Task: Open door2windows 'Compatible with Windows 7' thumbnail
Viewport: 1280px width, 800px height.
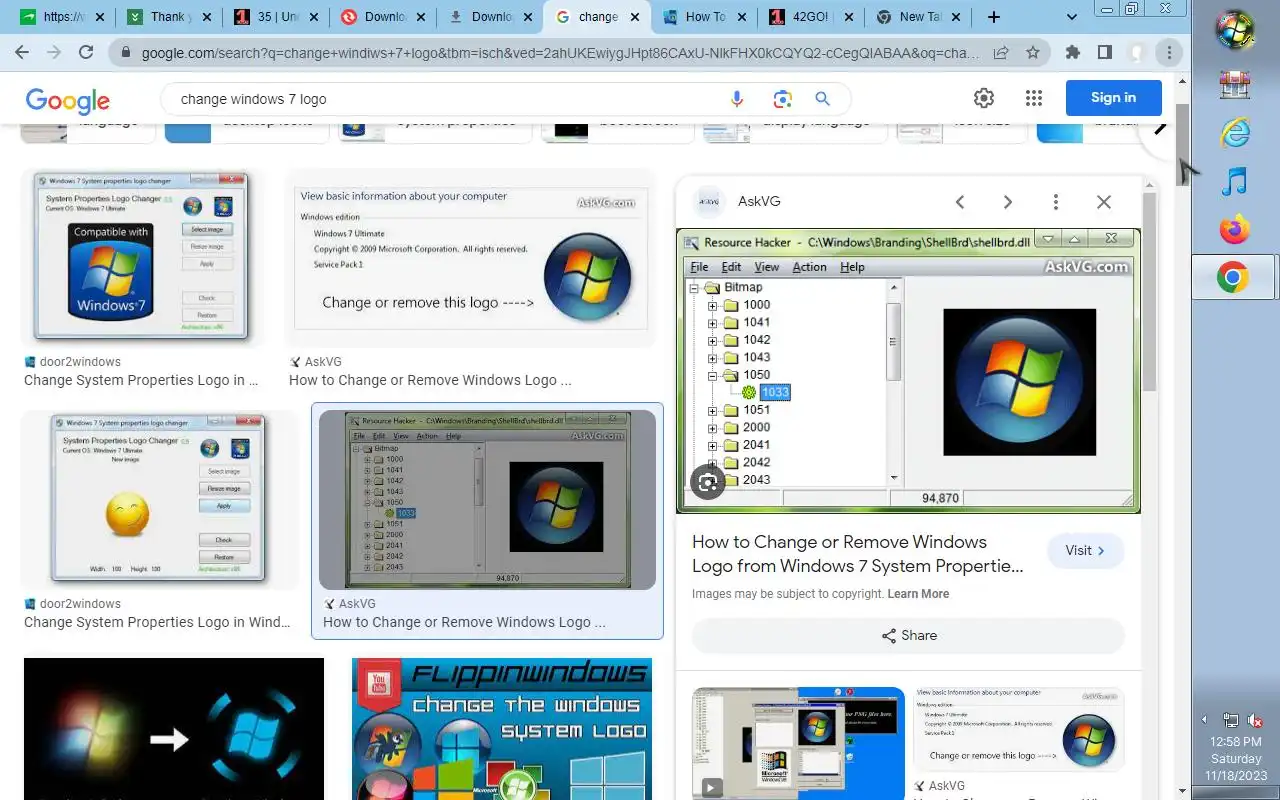Action: [x=140, y=258]
